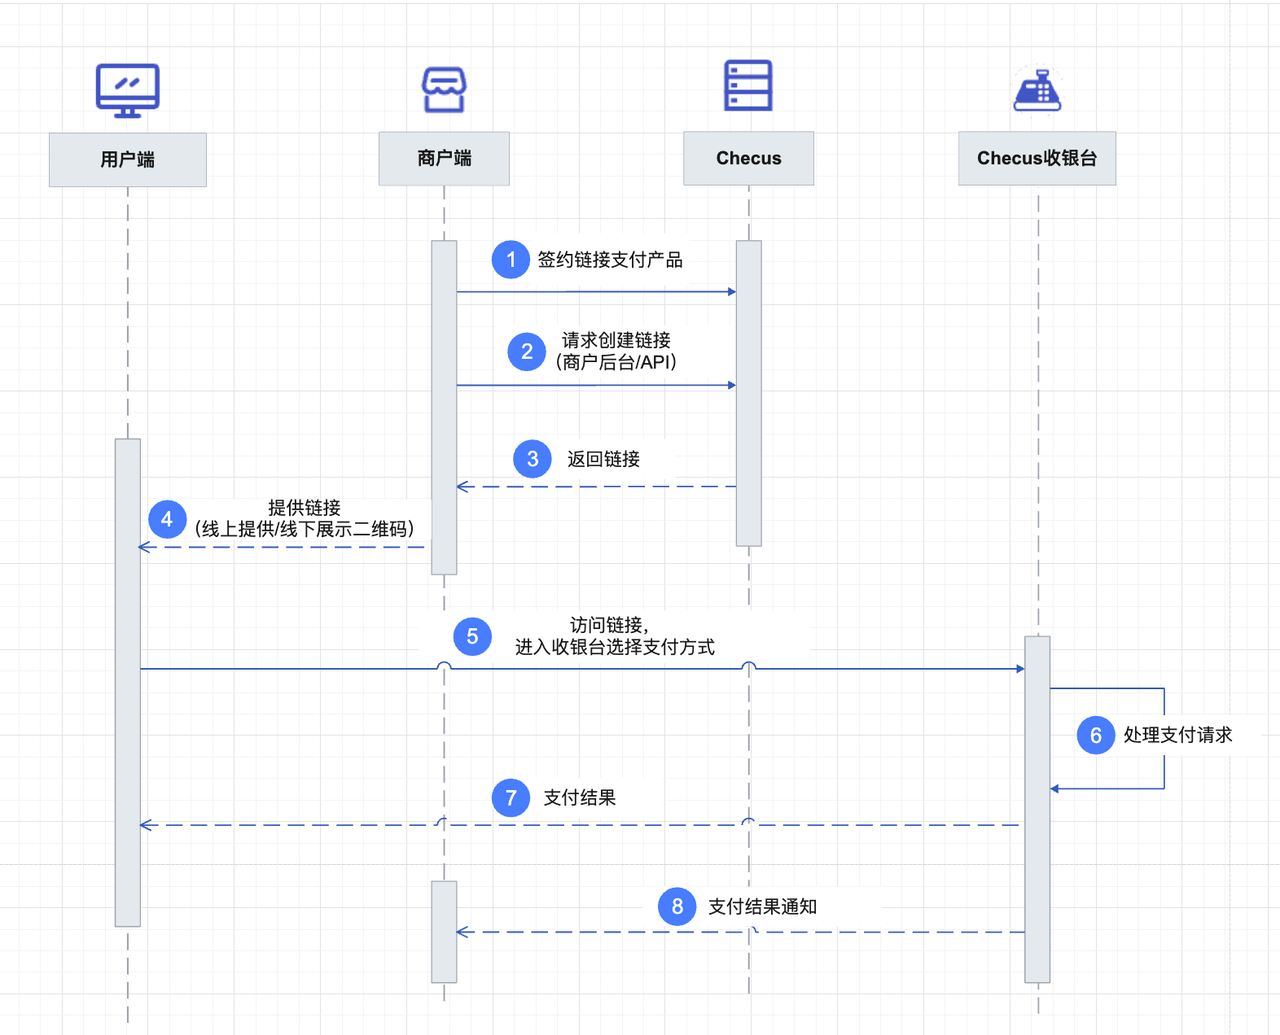
Task: Select the cash register icon
Action: click(1037, 90)
